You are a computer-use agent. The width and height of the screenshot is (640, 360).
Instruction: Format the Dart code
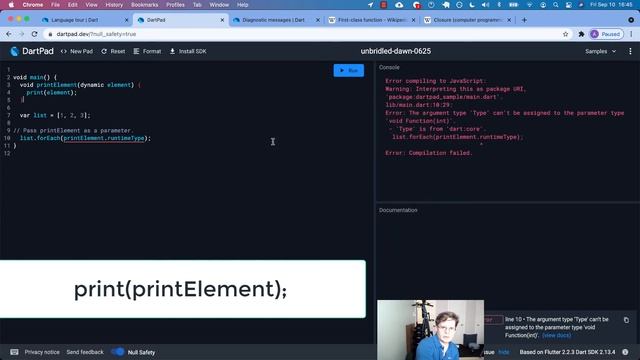147,51
